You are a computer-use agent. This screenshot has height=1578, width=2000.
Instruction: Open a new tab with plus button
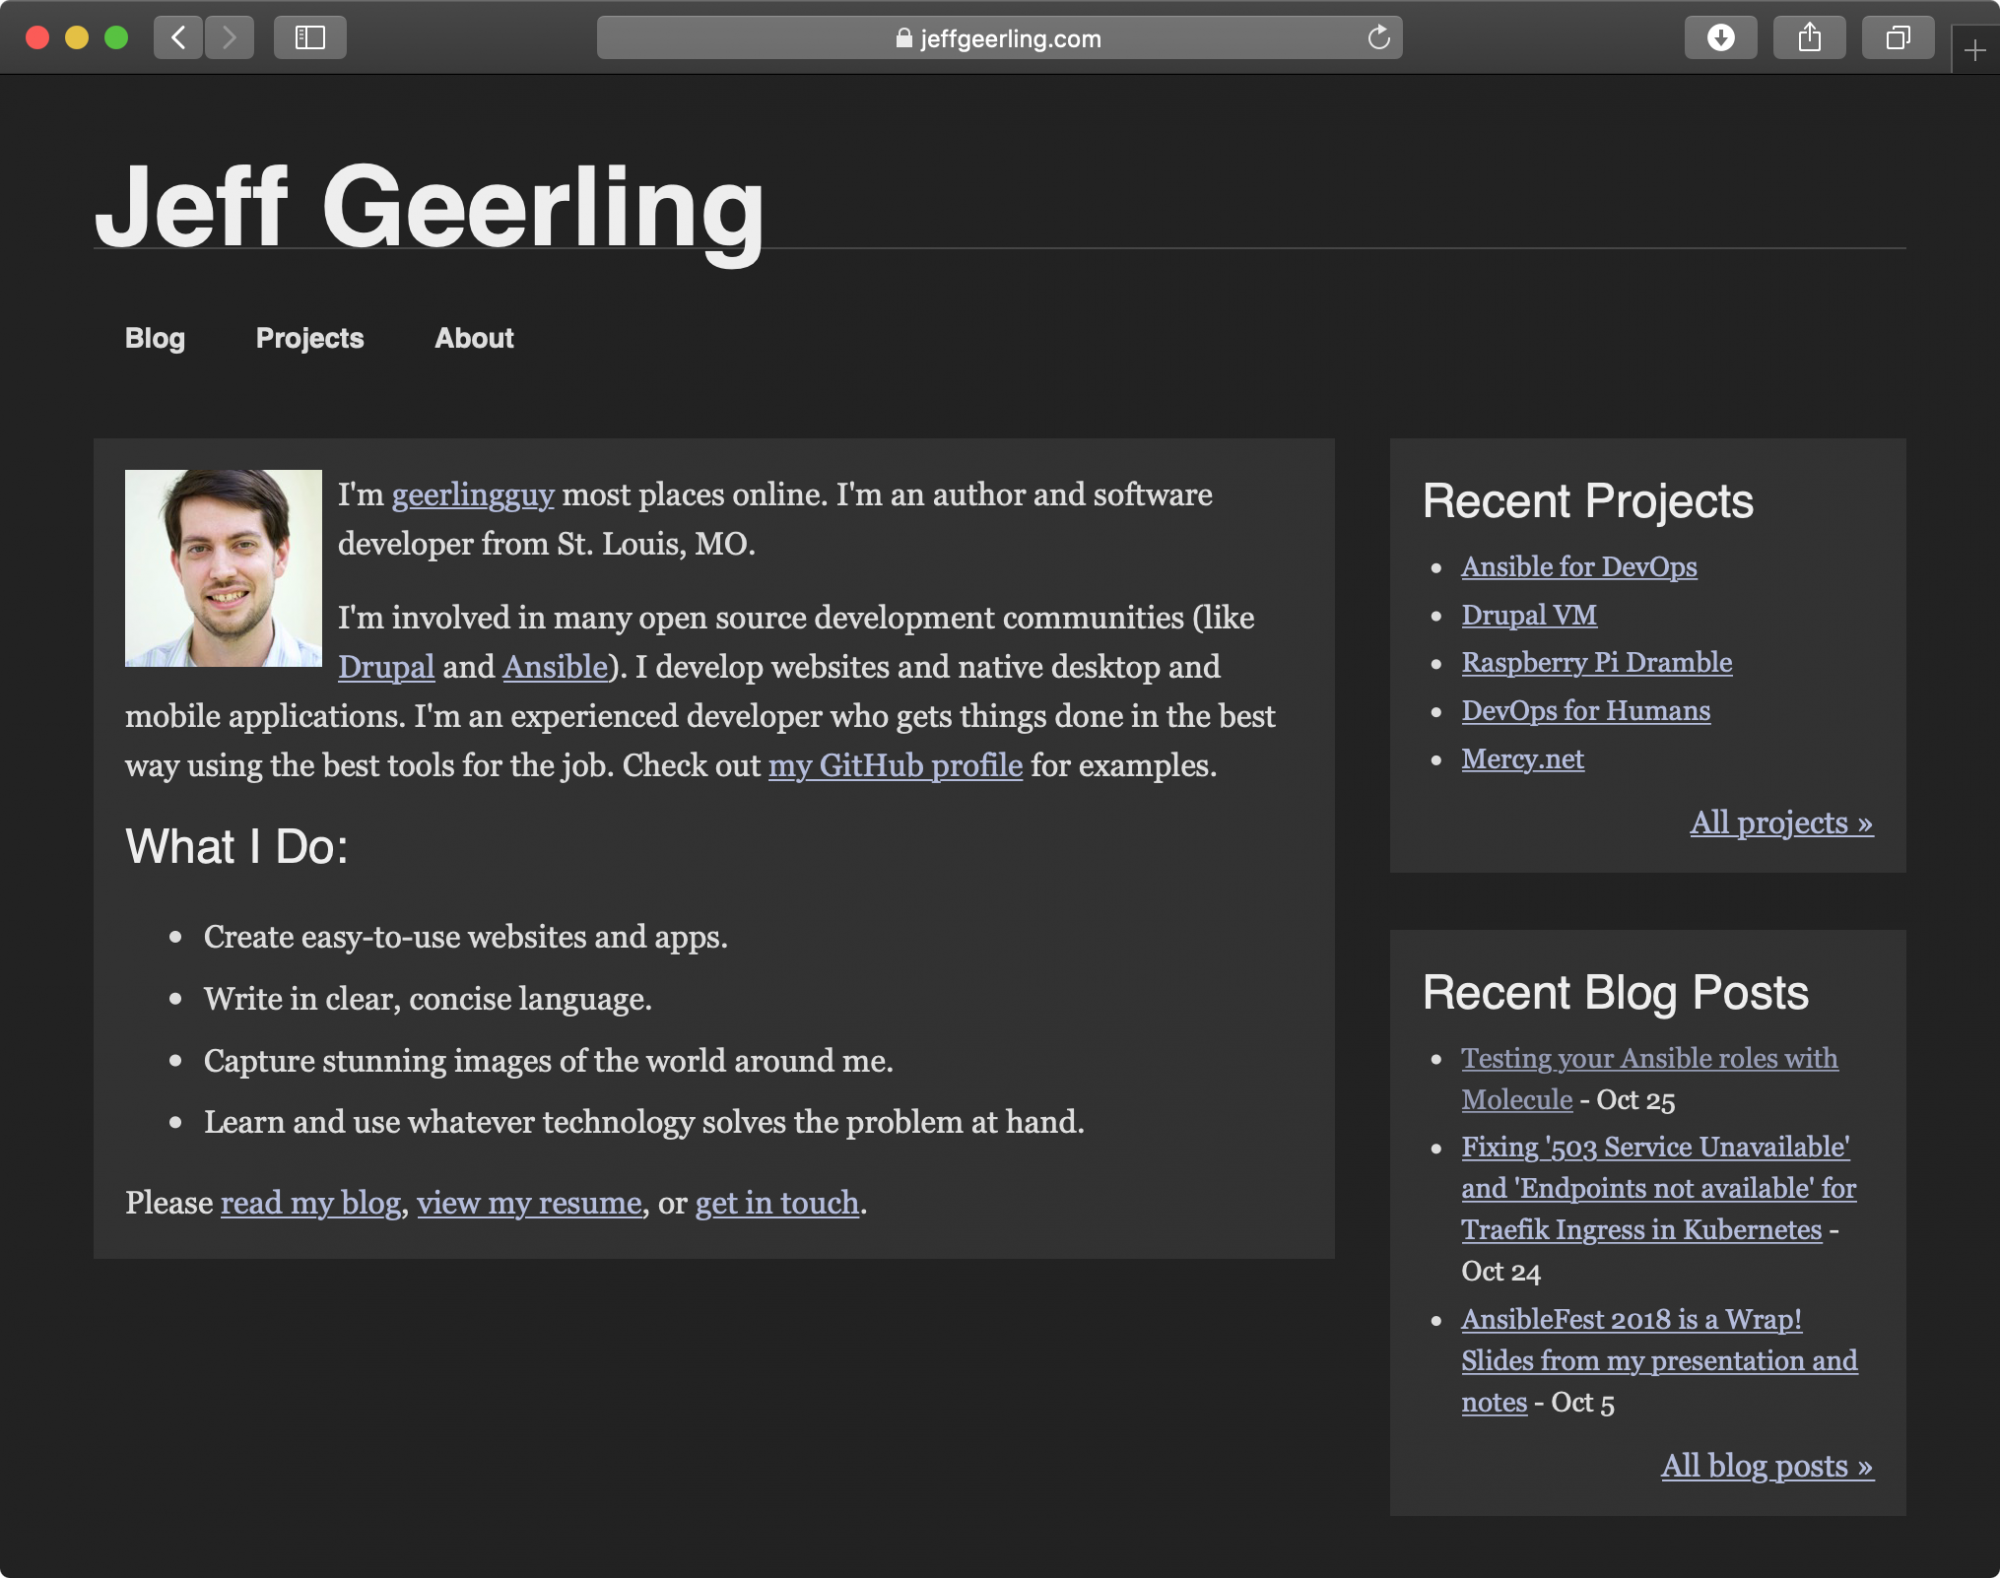click(x=1975, y=50)
